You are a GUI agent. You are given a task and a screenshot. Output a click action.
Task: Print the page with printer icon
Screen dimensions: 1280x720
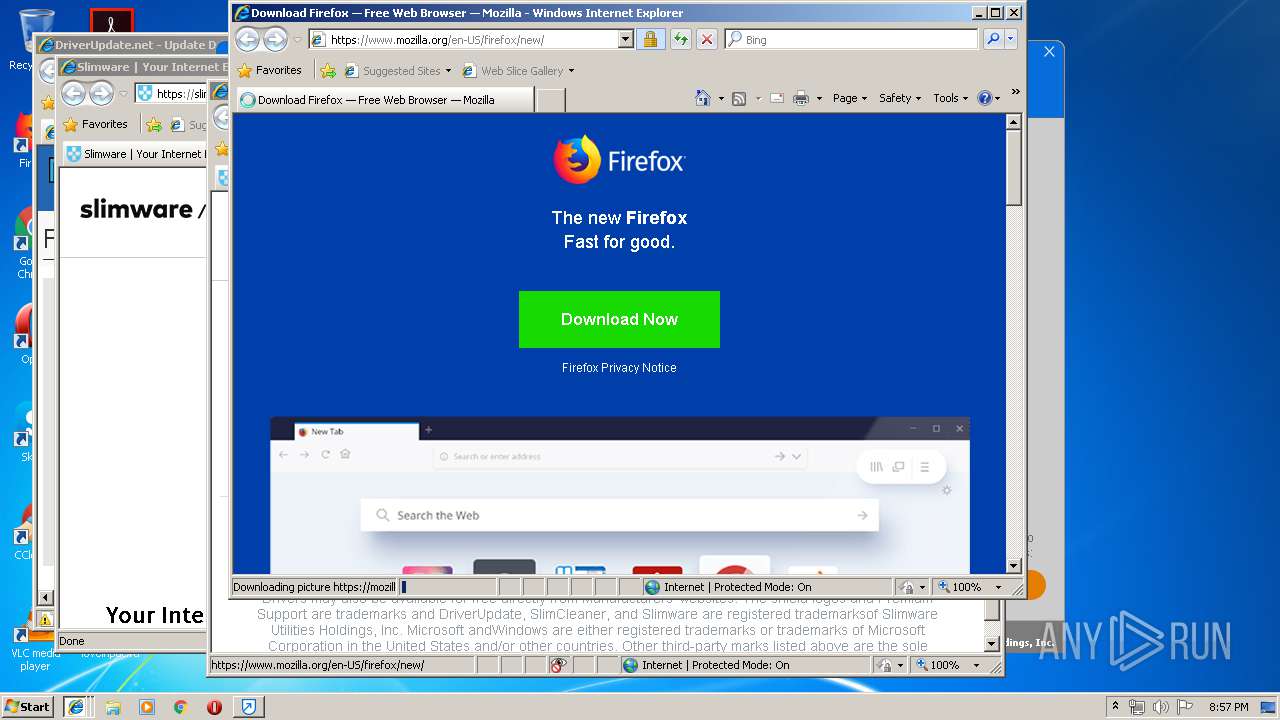point(800,98)
